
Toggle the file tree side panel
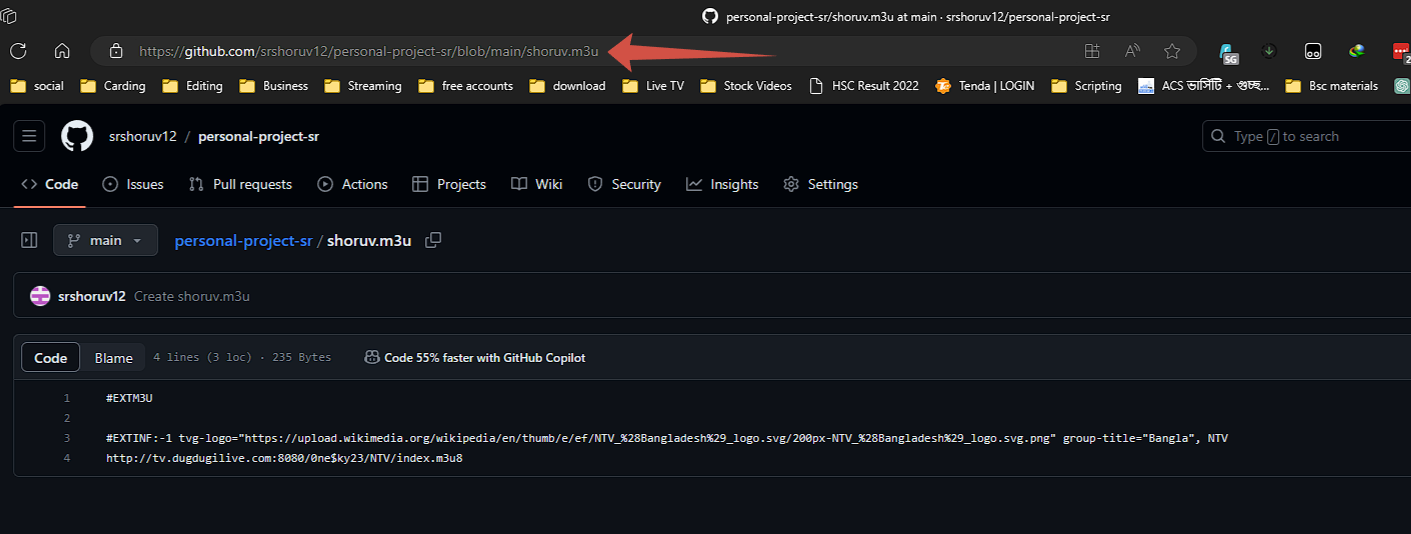tap(29, 240)
